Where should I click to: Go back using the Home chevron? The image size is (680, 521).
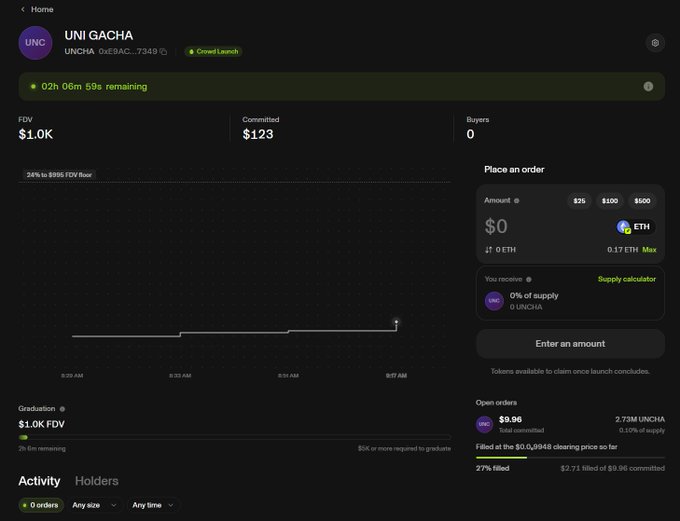pyautogui.click(x=23, y=9)
